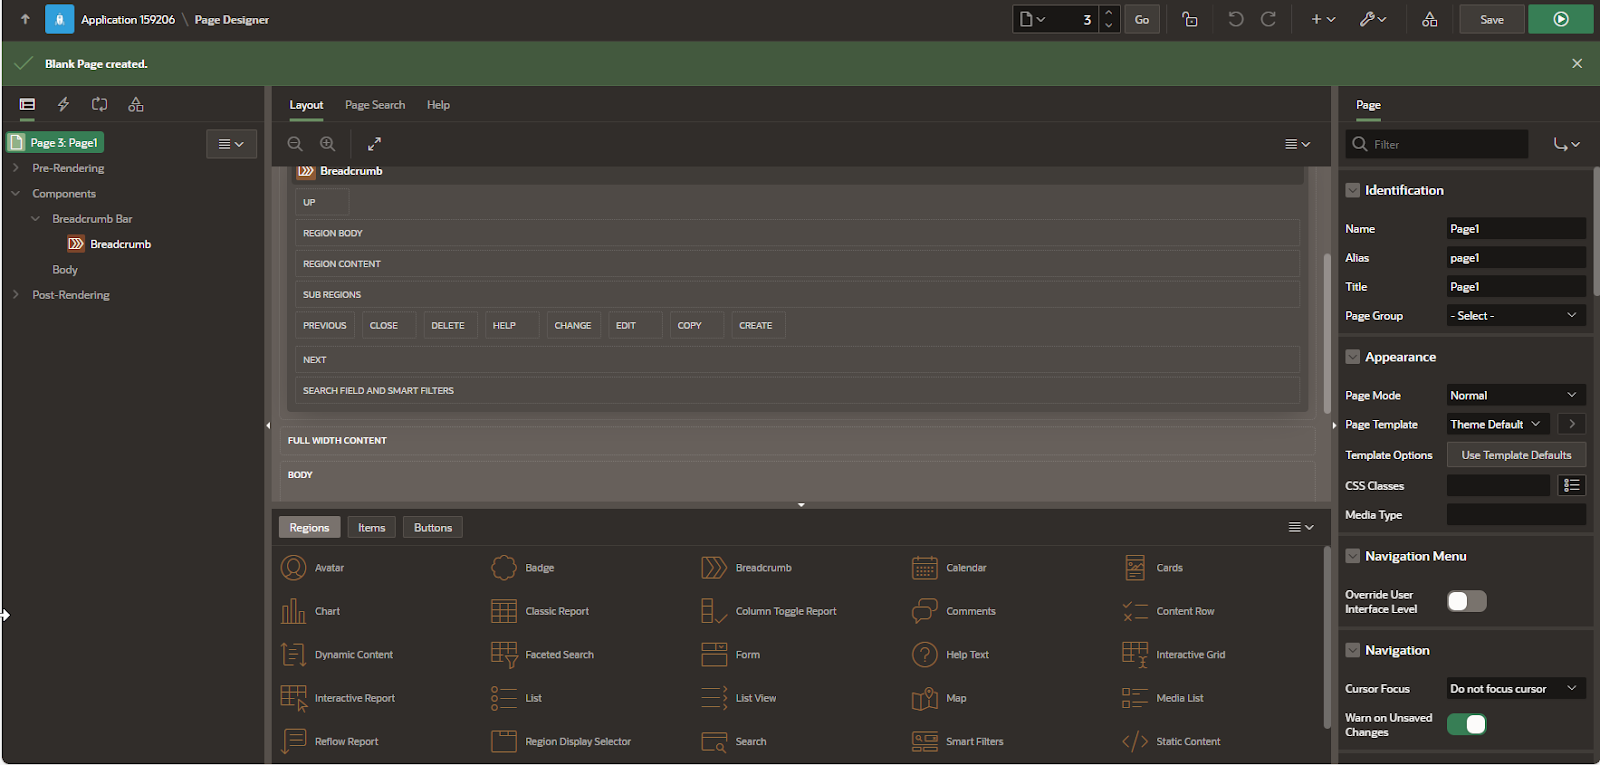The height and width of the screenshot is (765, 1600).
Task: Collapse the Identification section
Action: click(x=1353, y=190)
